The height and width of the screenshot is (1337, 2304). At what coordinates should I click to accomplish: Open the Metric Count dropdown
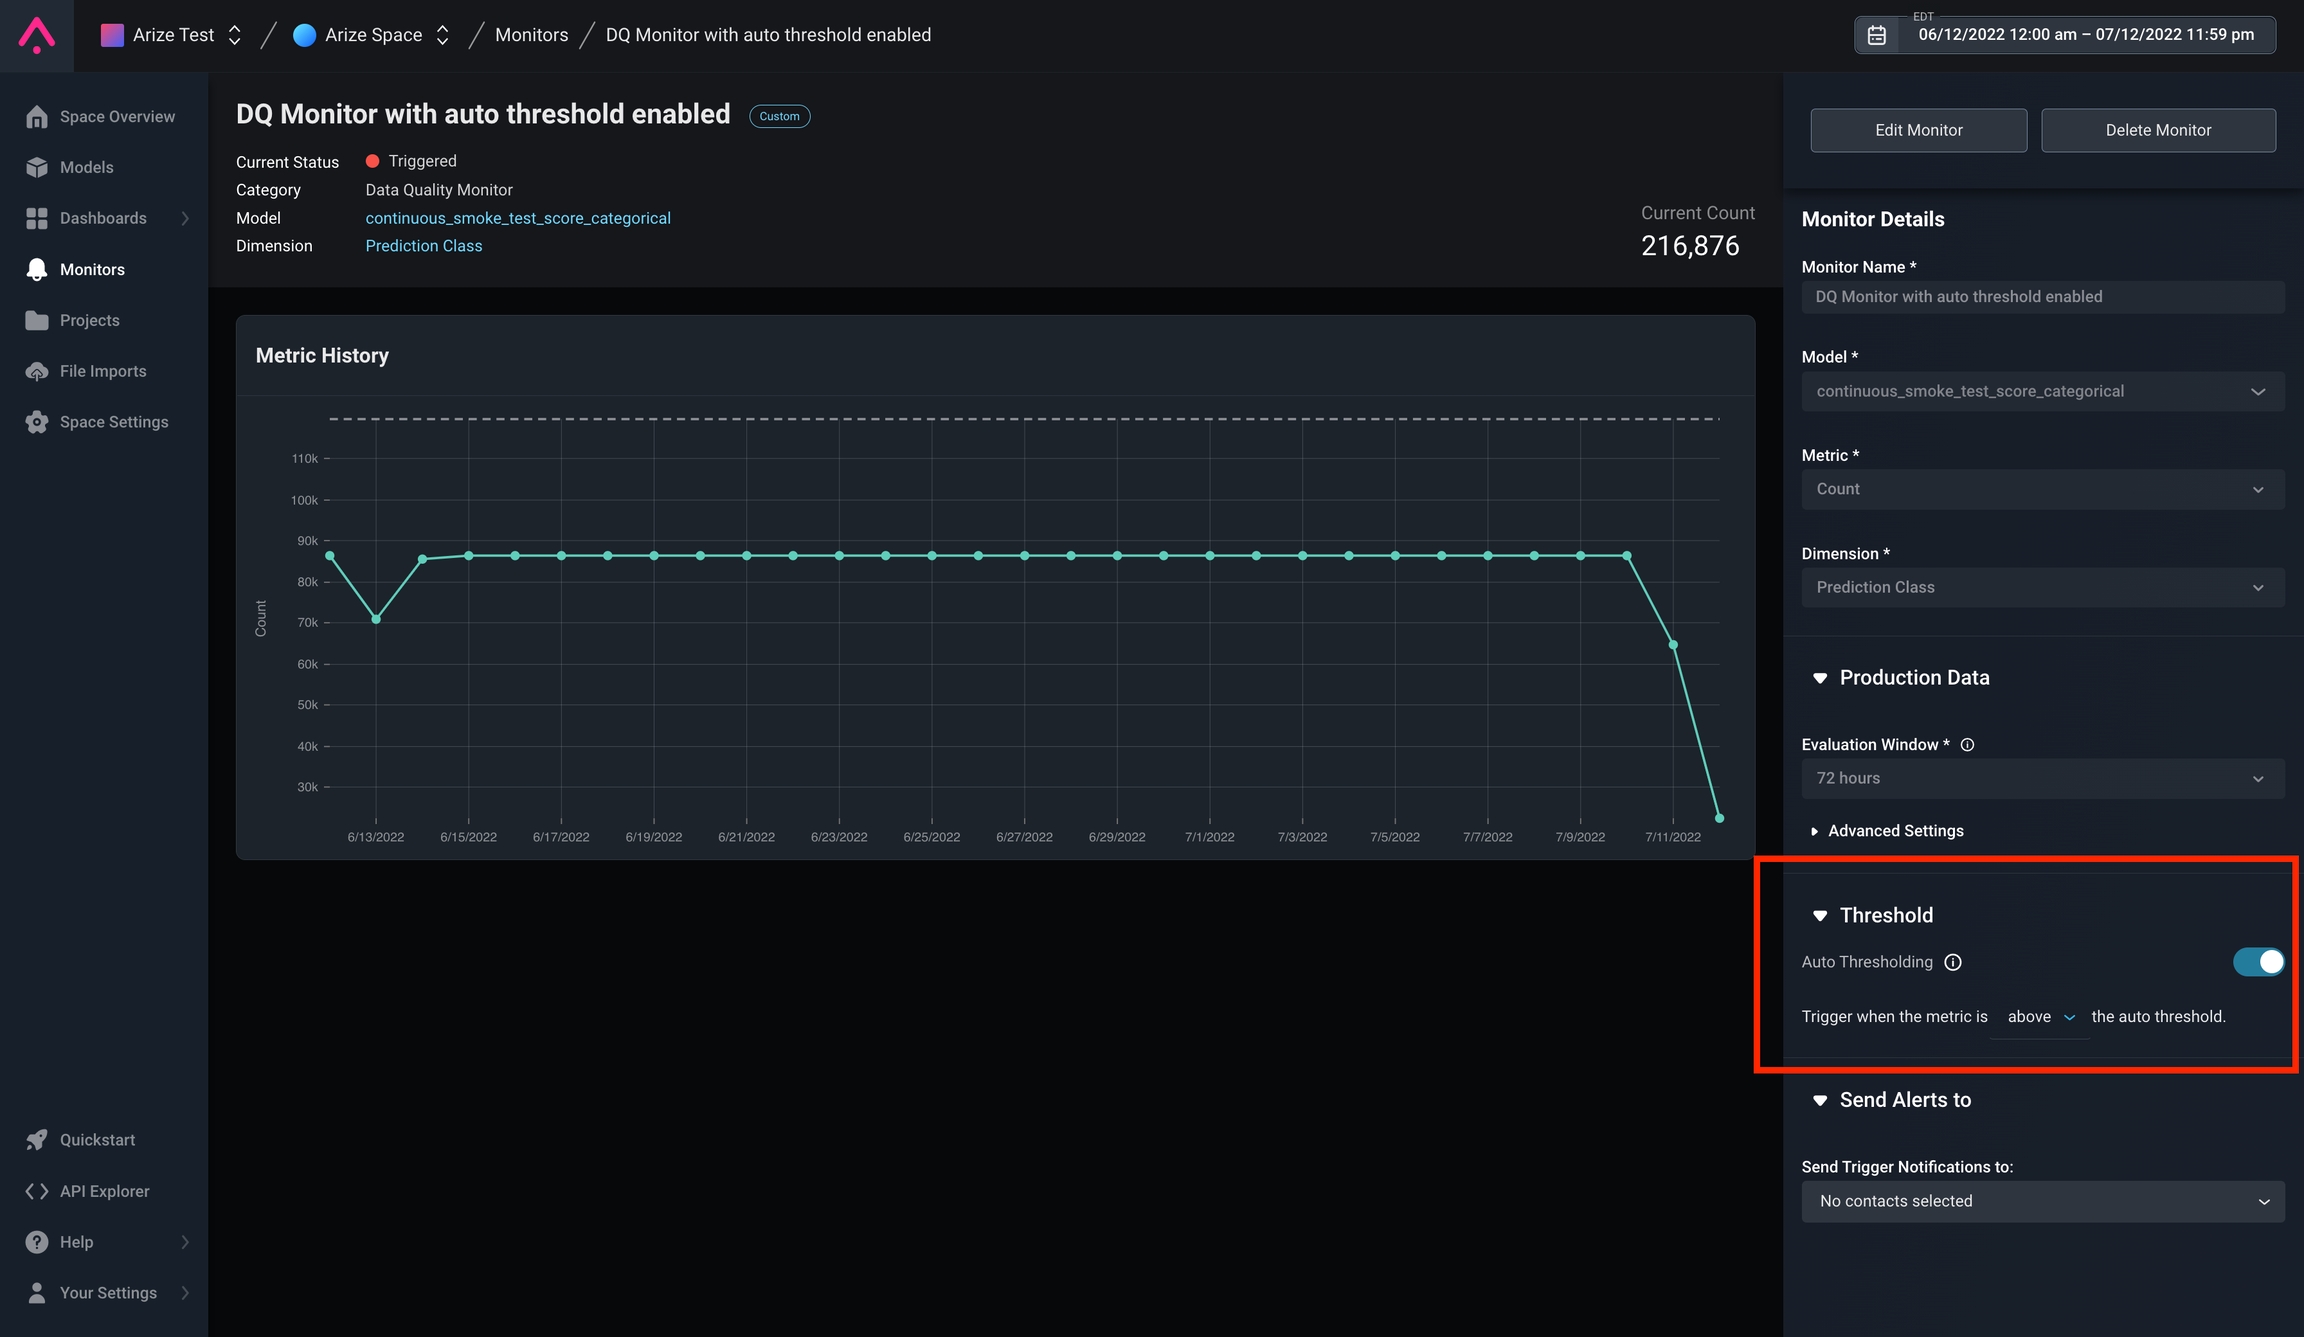point(2042,489)
